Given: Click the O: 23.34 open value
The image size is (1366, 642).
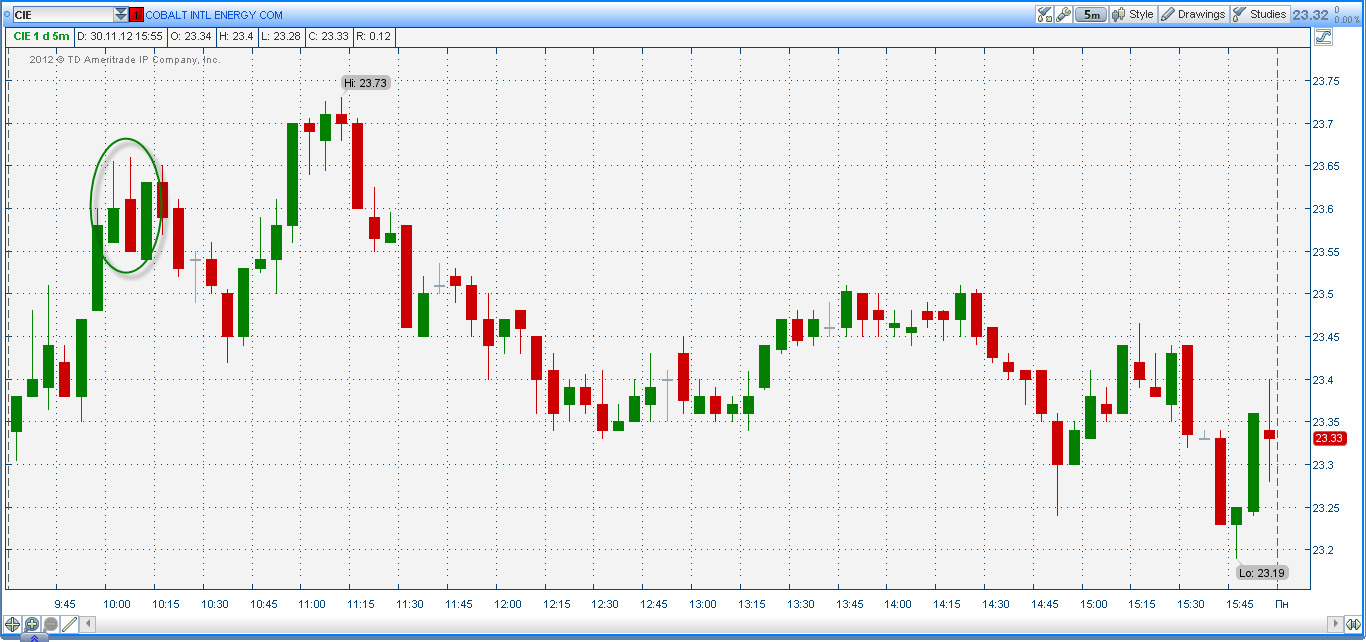Looking at the screenshot, I should pyautogui.click(x=192, y=36).
